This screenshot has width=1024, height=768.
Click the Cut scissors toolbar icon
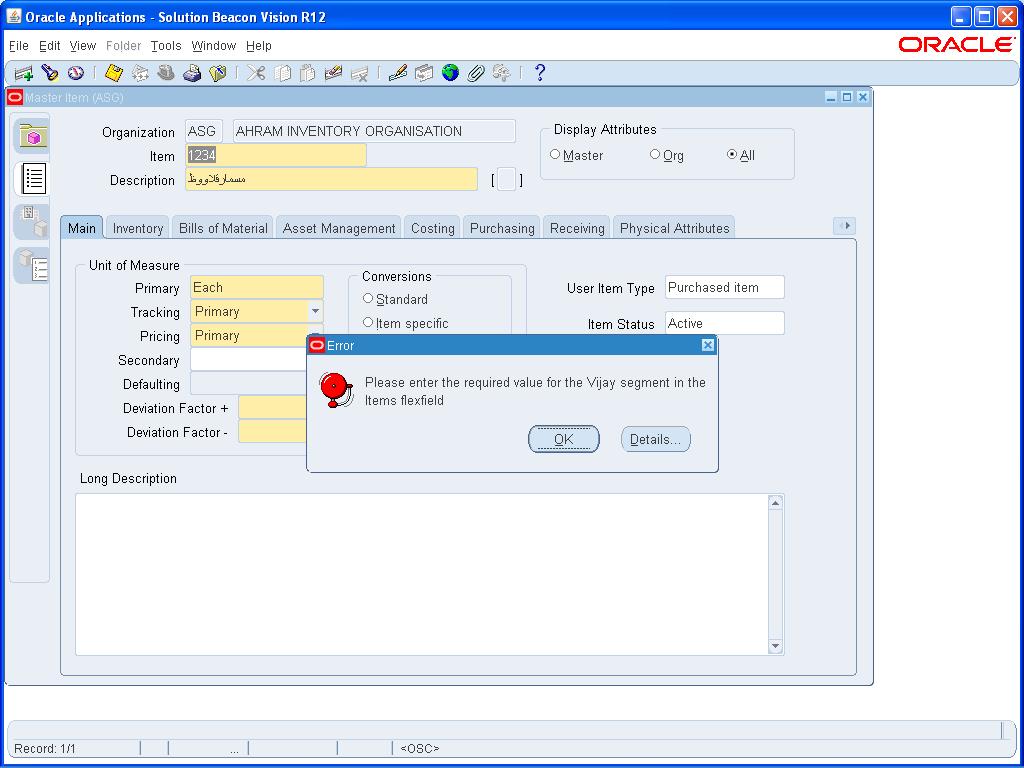256,73
